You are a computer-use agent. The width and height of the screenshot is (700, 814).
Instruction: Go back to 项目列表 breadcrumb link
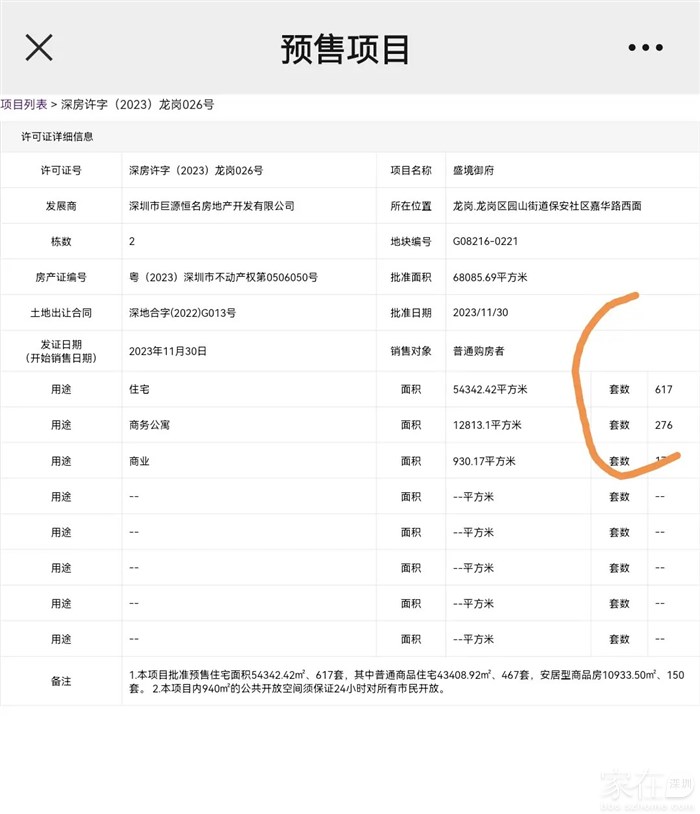click(x=23, y=104)
